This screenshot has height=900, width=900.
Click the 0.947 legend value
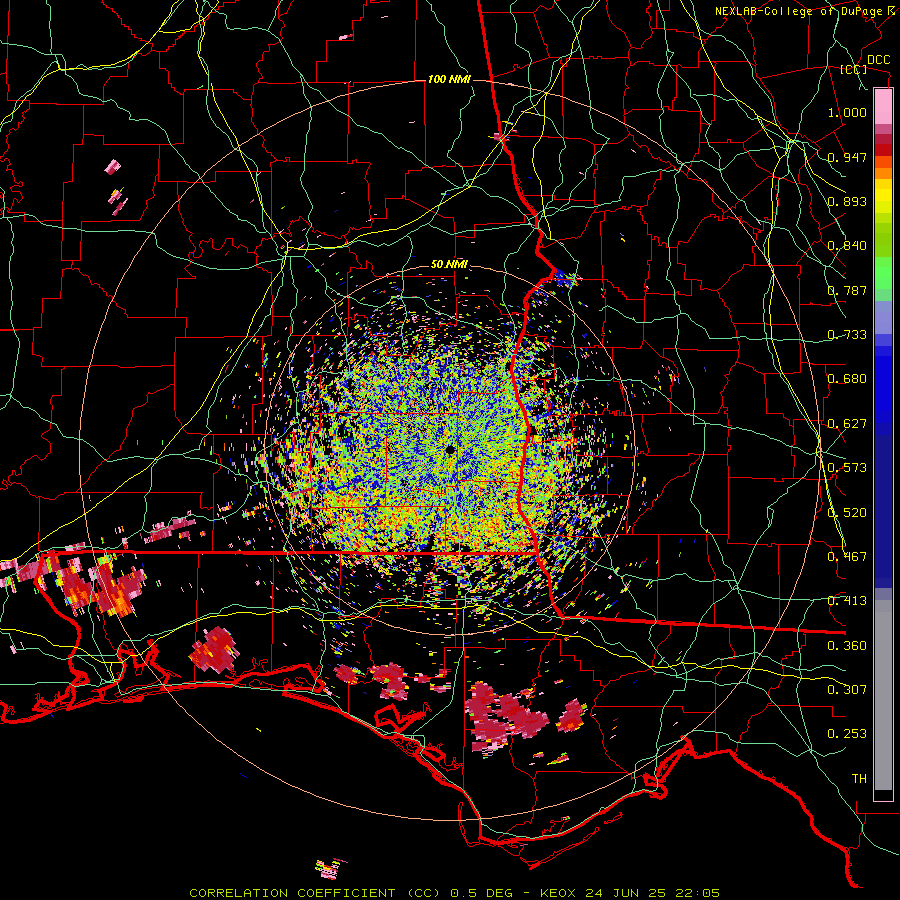(x=847, y=157)
